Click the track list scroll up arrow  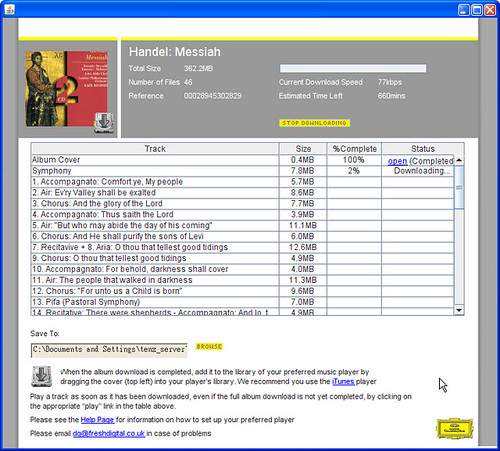click(459, 160)
